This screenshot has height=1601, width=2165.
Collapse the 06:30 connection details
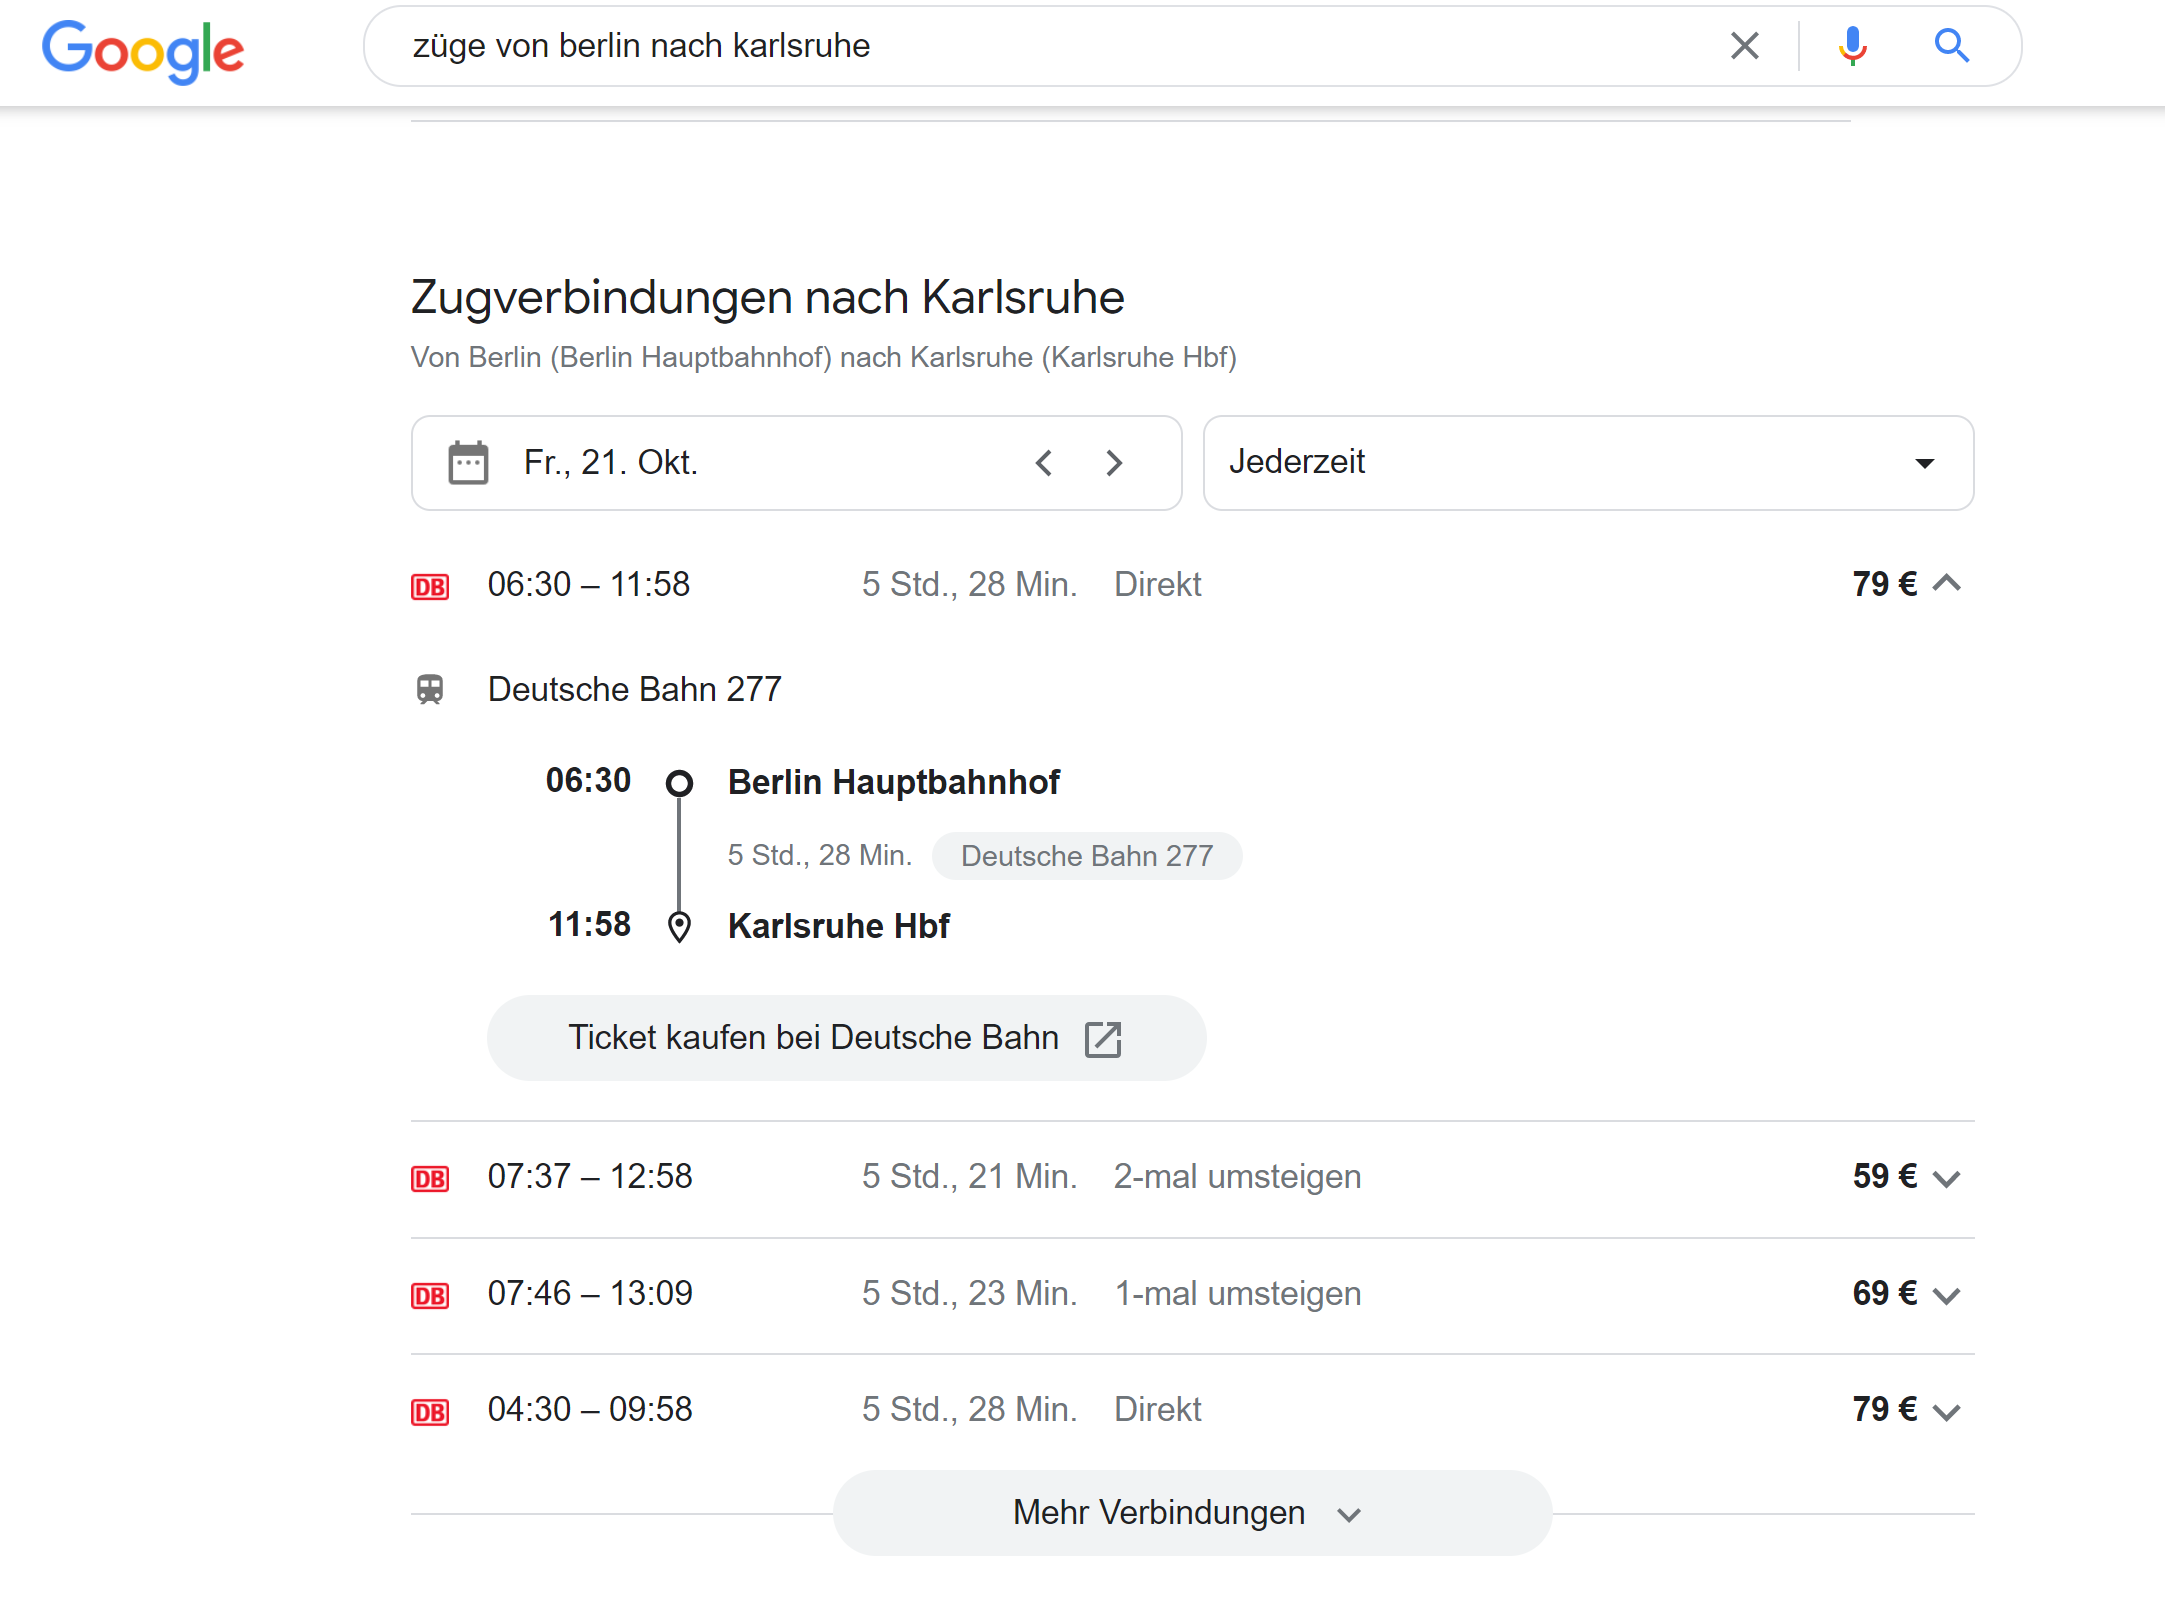[1947, 584]
